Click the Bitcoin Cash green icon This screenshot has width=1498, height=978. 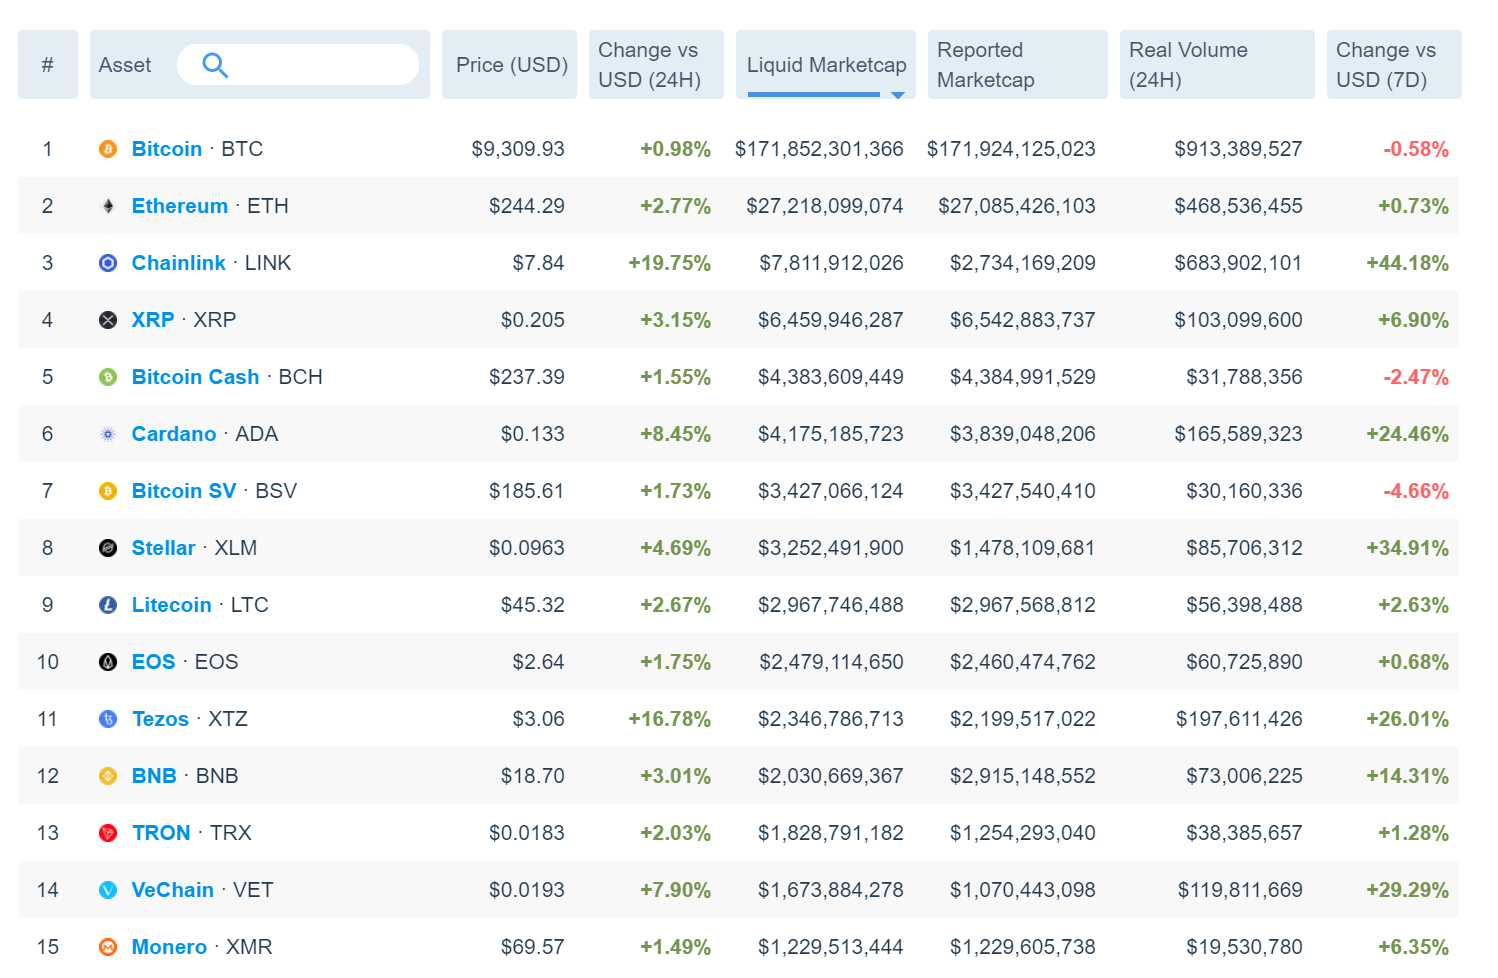point(108,377)
